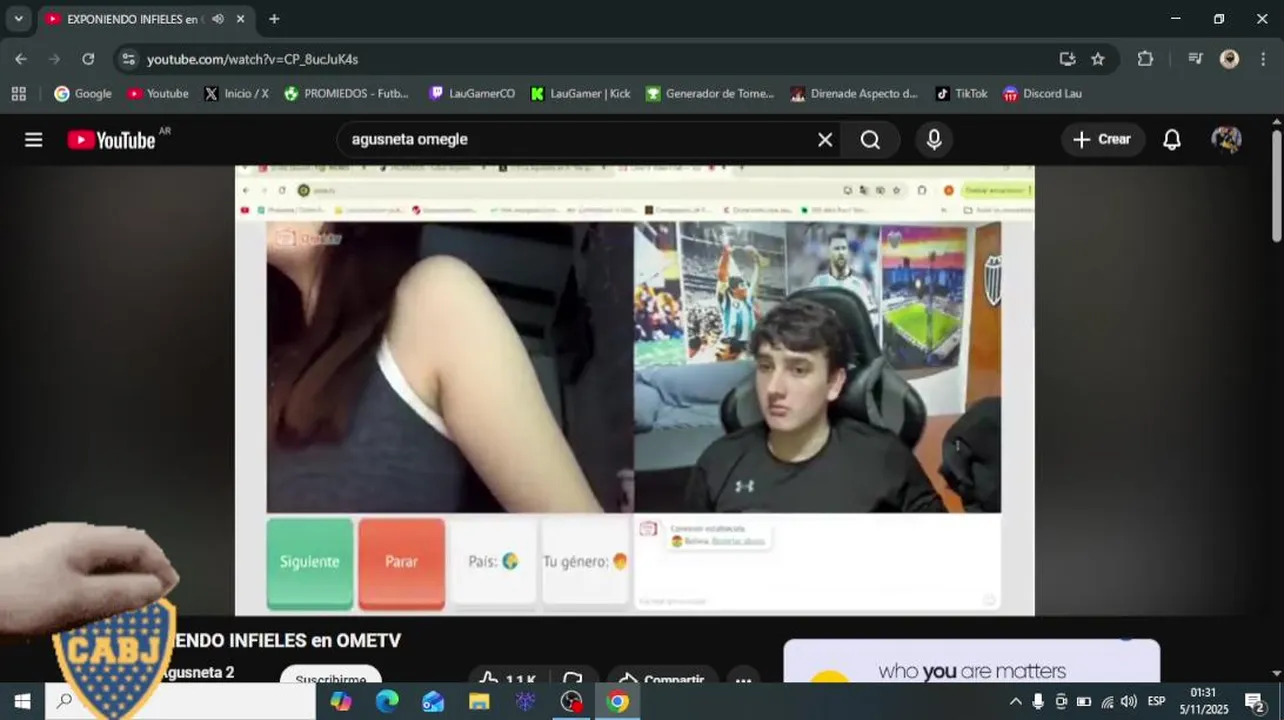Open OBS recording app on the taskbar
The image size is (1284, 720).
point(571,701)
